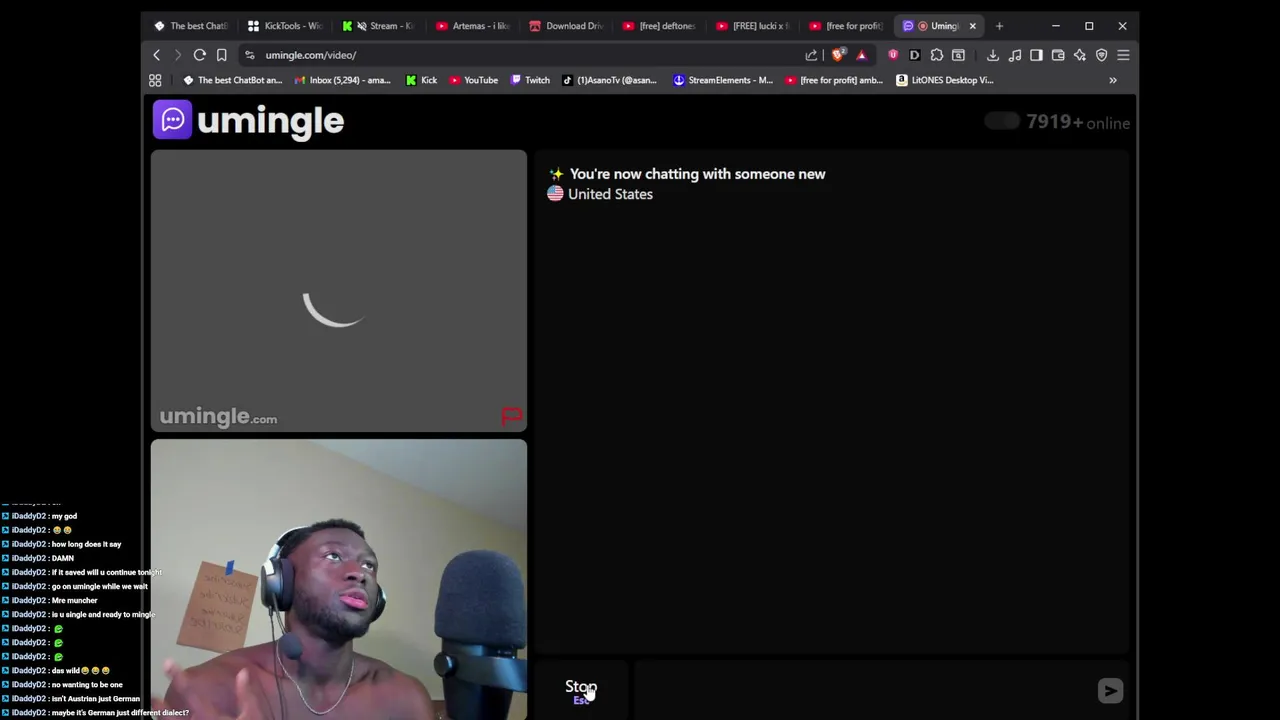
Task: Switch to the muted Stream Kick tab
Action: [x=378, y=26]
